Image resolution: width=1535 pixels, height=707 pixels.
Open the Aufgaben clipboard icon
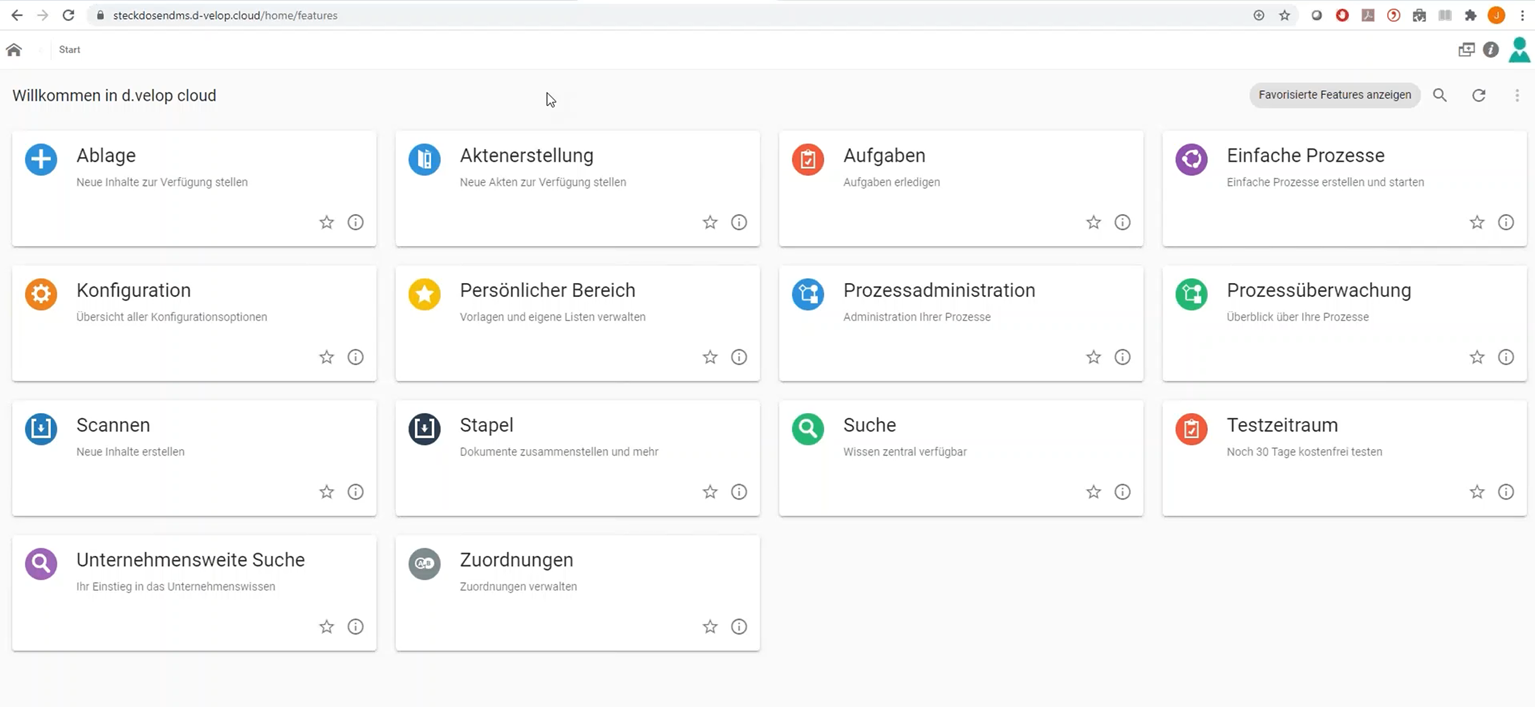click(808, 159)
